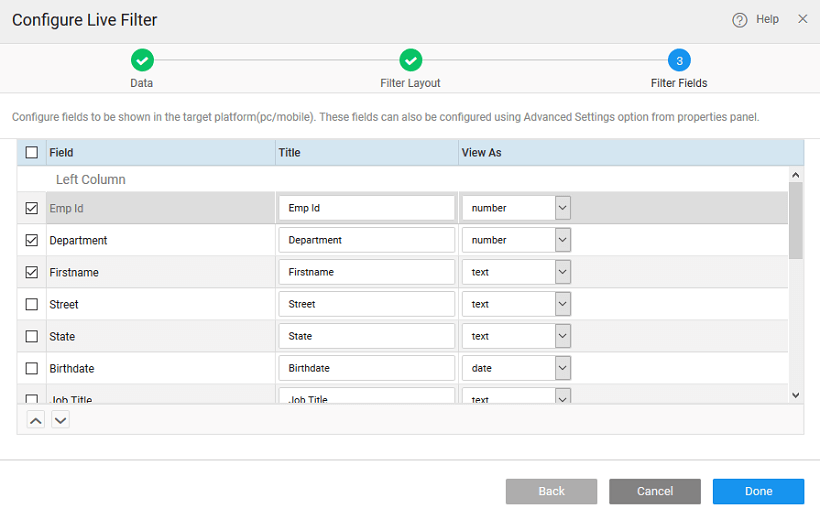This screenshot has height=519, width=820.
Task: Click the Data step checkmark icon
Action: [x=142, y=60]
